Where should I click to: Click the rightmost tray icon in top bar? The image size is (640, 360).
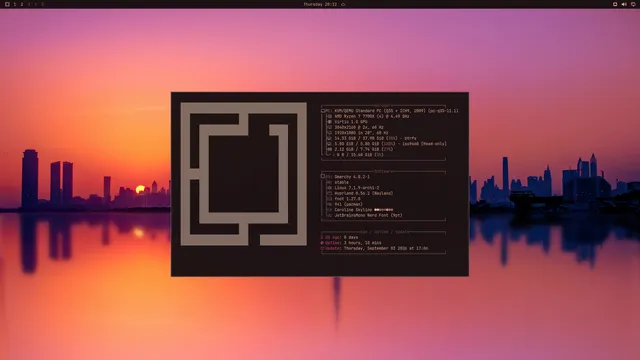(x=633, y=4)
